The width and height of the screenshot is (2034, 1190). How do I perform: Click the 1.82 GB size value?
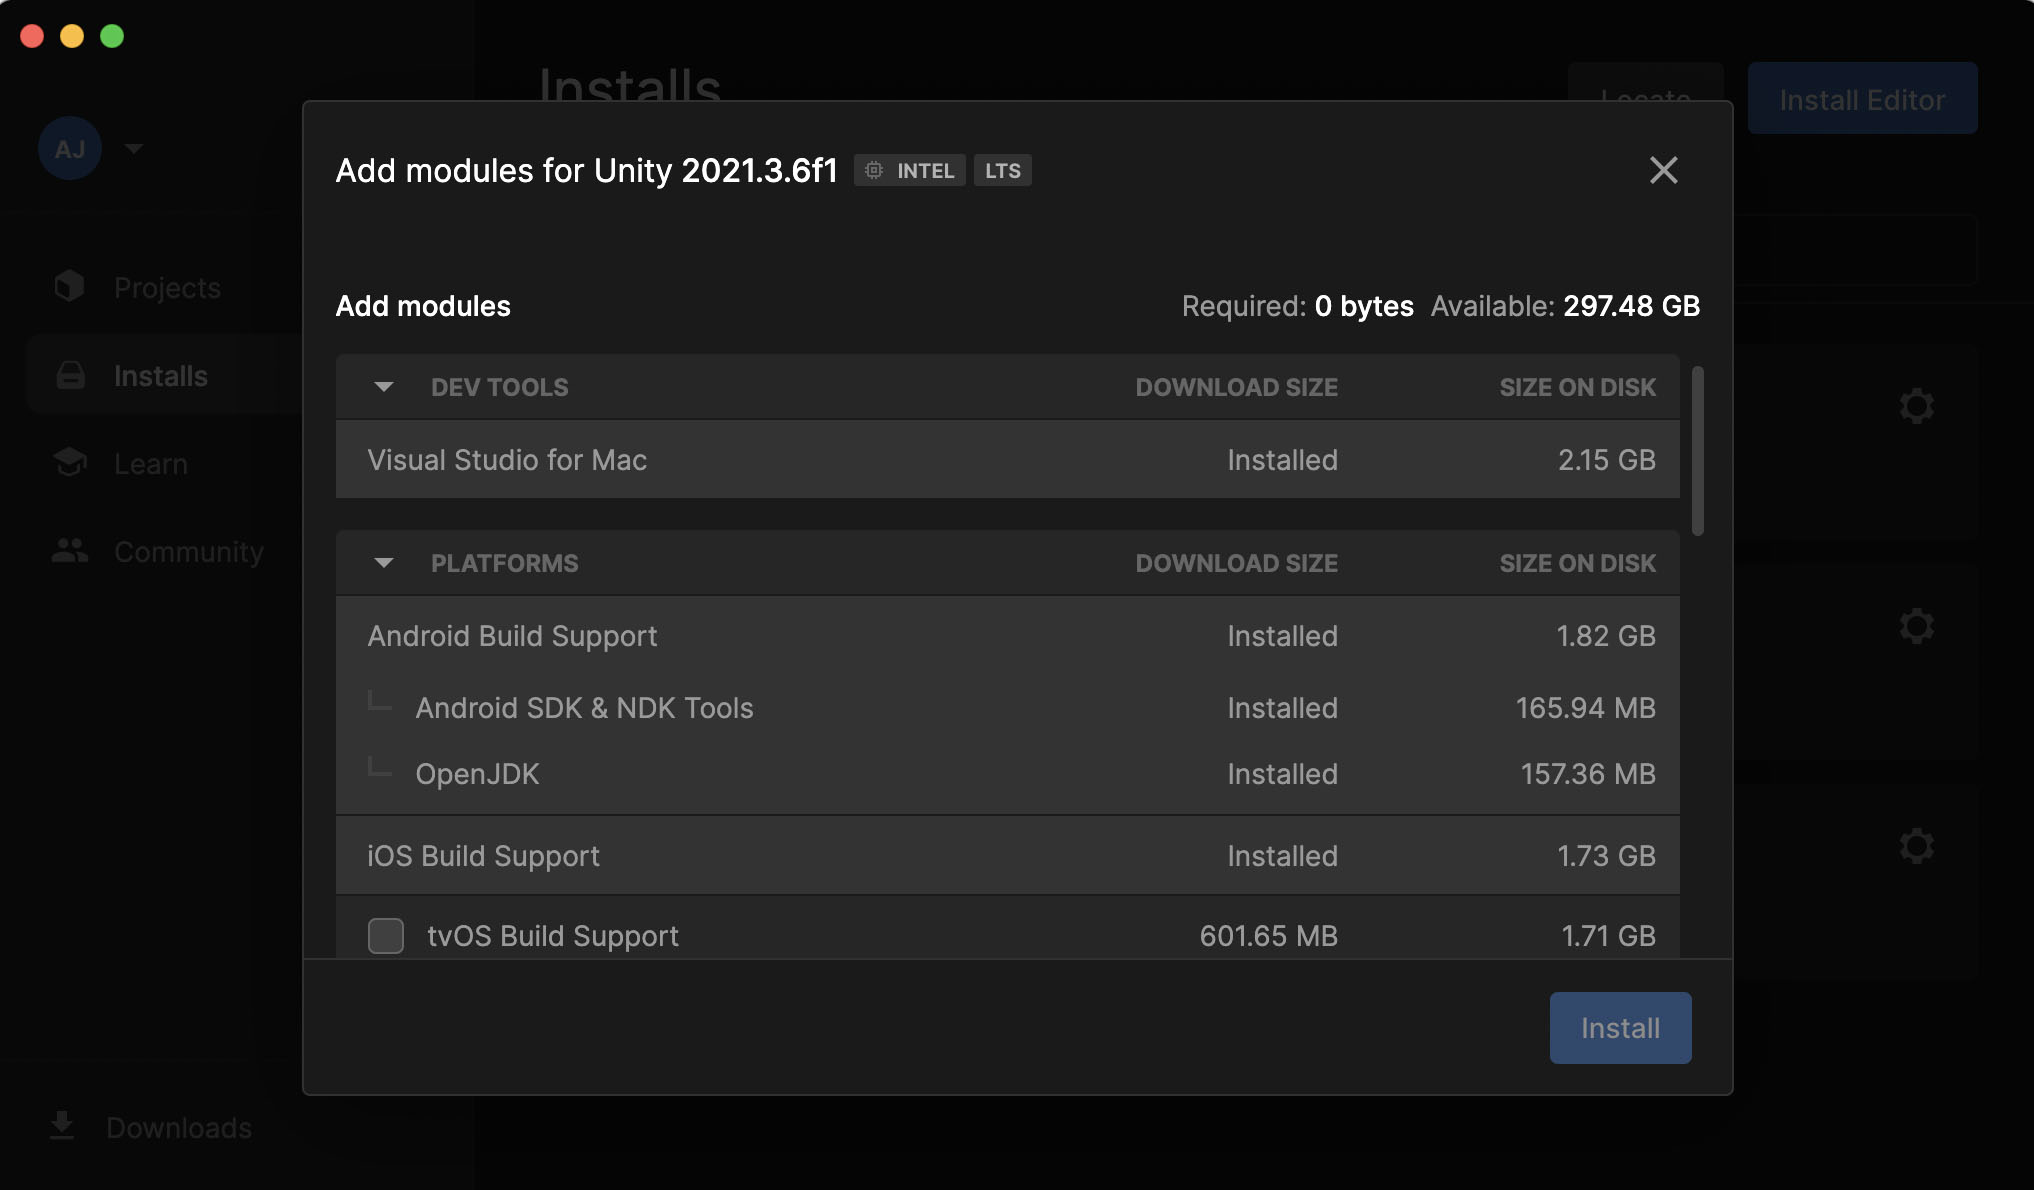(x=1606, y=636)
